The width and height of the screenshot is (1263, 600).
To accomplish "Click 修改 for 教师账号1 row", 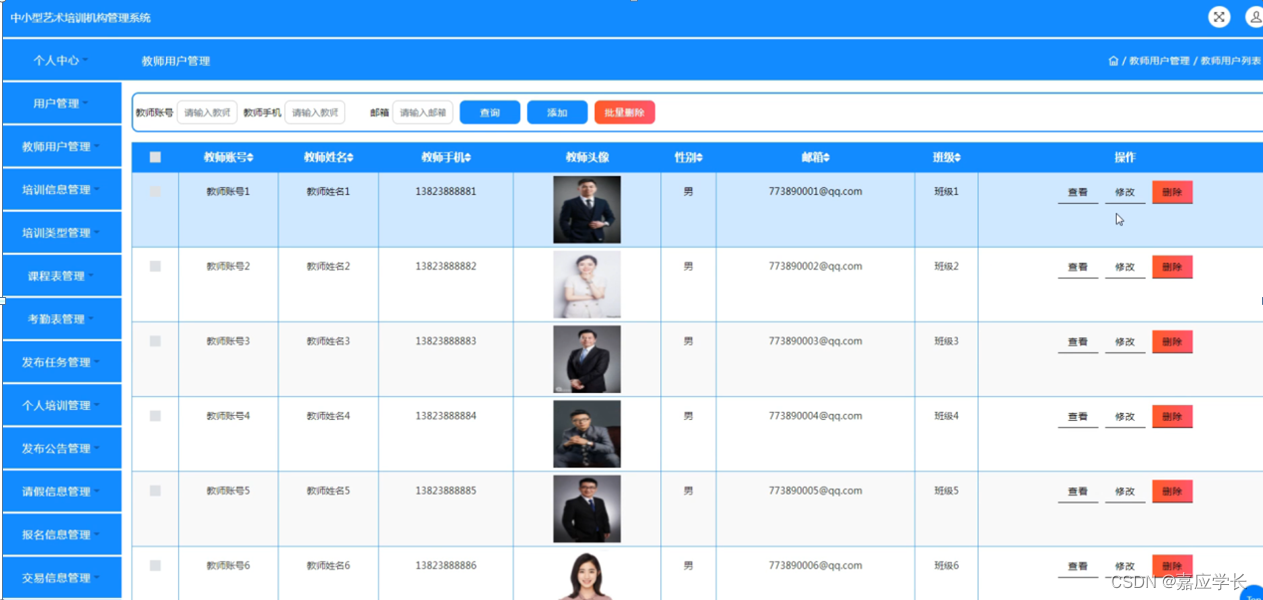I will 1125,192.
